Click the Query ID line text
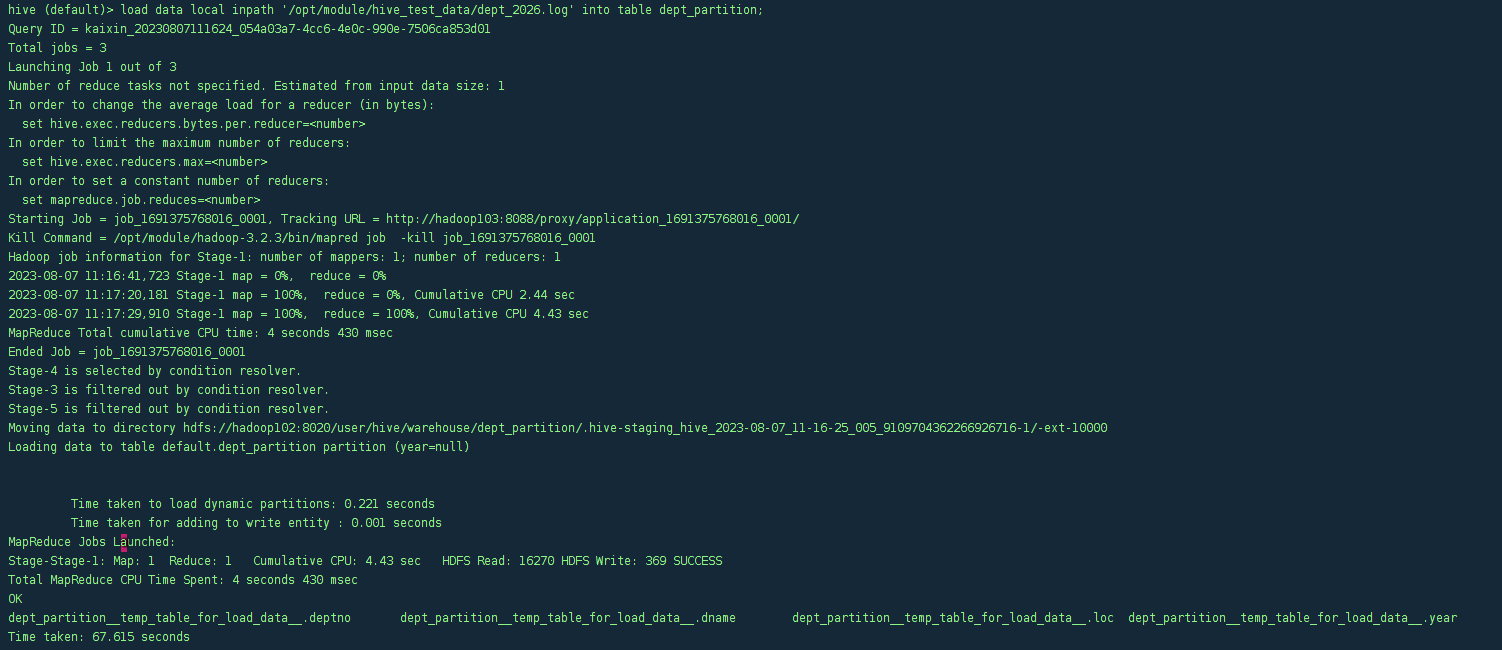The height and width of the screenshot is (650, 1502). click(249, 29)
